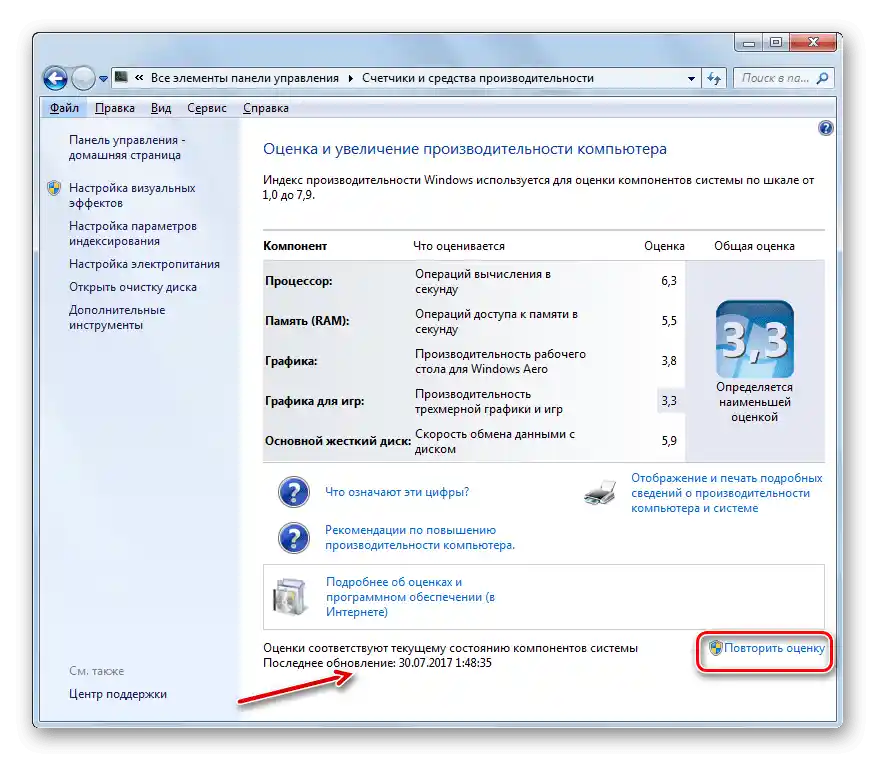Open the Правка menu
Image resolution: width=876 pixels, height=761 pixels.
[115, 108]
